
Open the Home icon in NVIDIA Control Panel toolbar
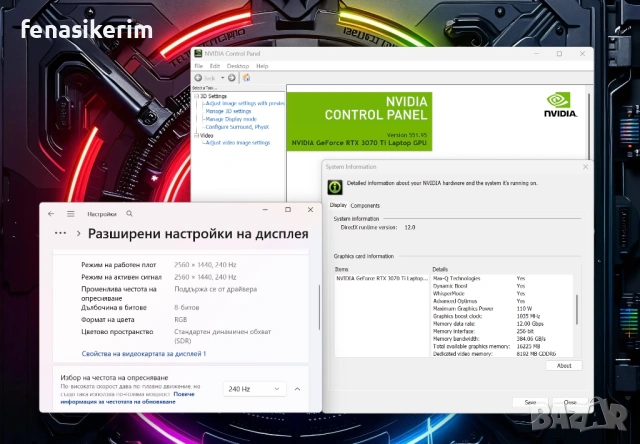[247, 78]
